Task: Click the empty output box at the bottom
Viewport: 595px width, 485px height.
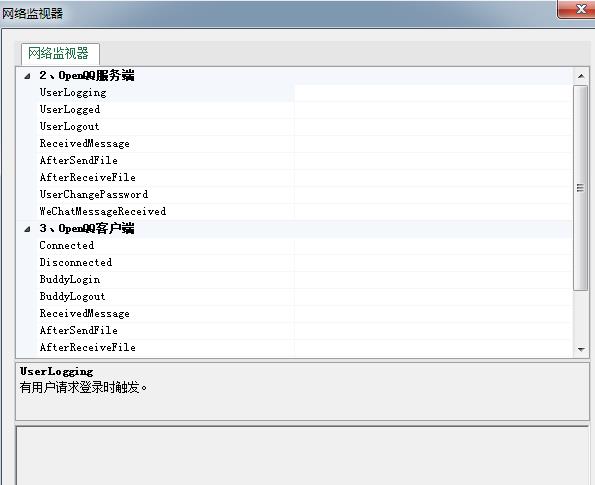Action: (302, 456)
